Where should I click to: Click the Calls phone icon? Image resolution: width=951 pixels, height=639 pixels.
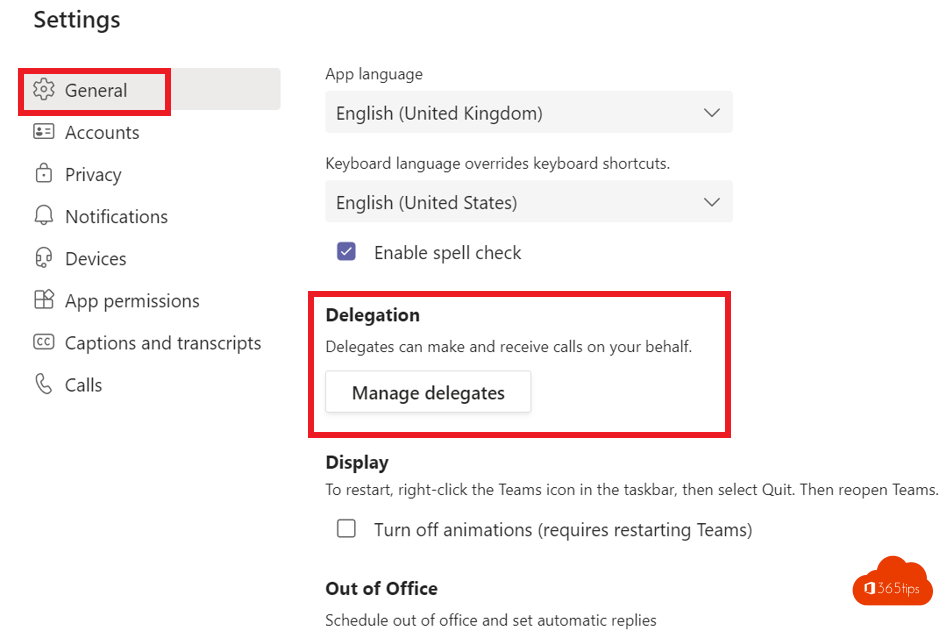[x=44, y=384]
